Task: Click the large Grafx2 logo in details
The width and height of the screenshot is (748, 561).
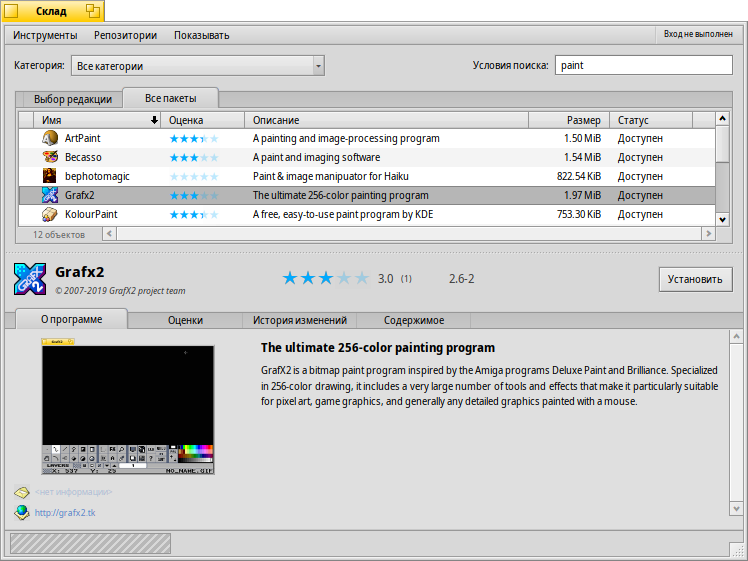Action: tap(29, 278)
